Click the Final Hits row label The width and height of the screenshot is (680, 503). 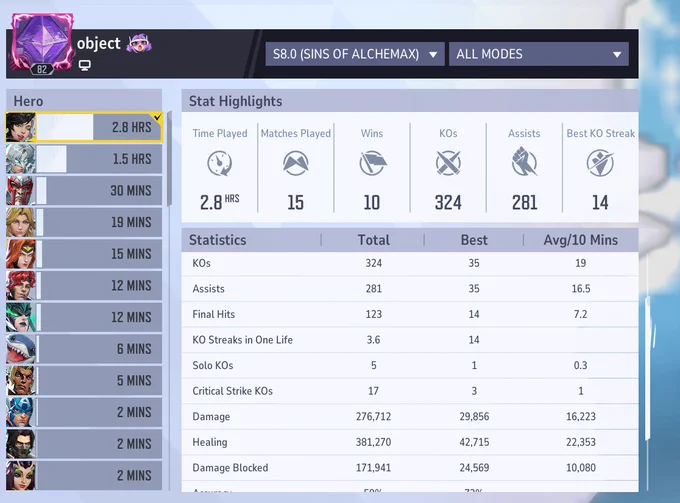214,314
